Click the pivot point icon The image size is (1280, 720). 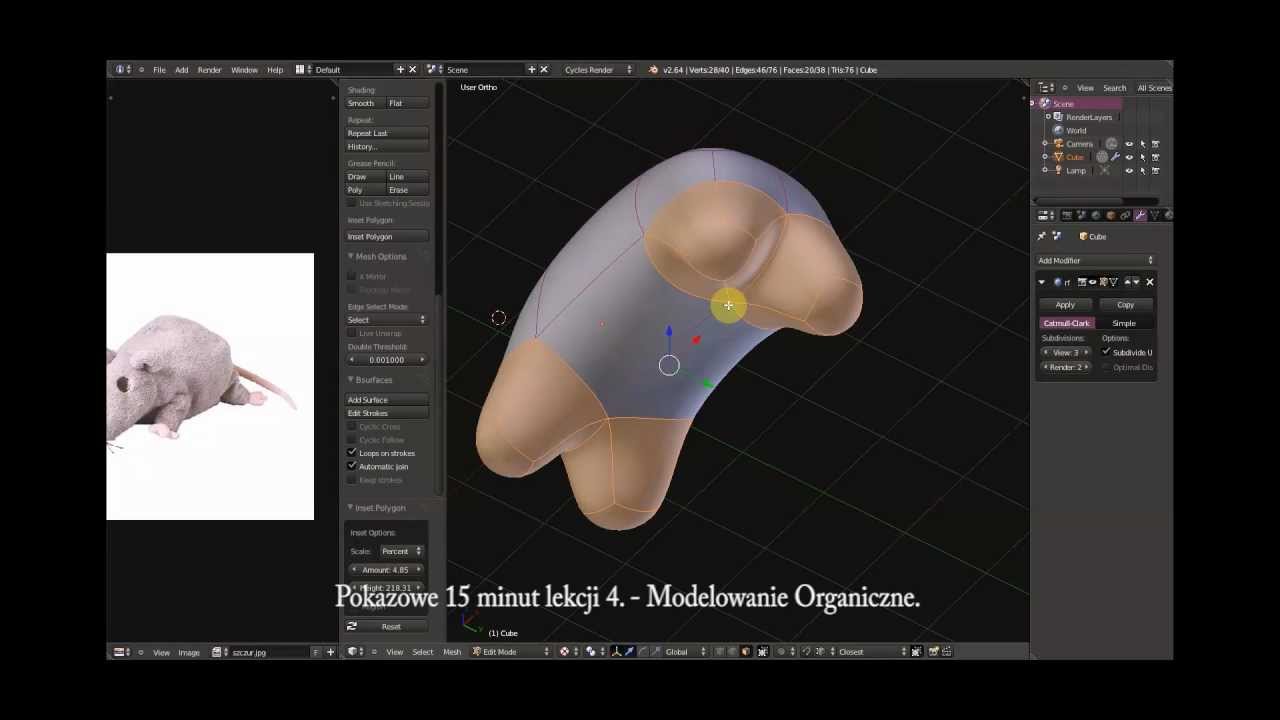click(x=592, y=652)
